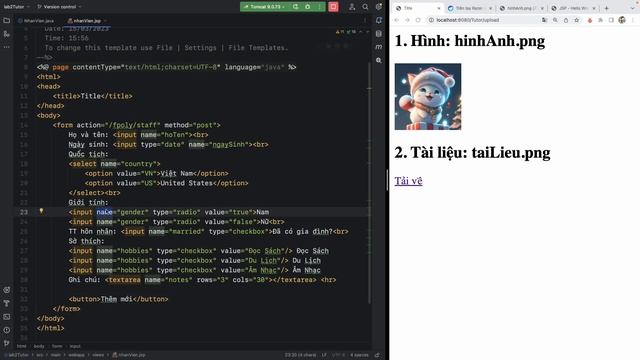Image resolution: width=640 pixels, height=360 pixels.
Task: Click the line 23 number in gutter
Action: (x=24, y=212)
